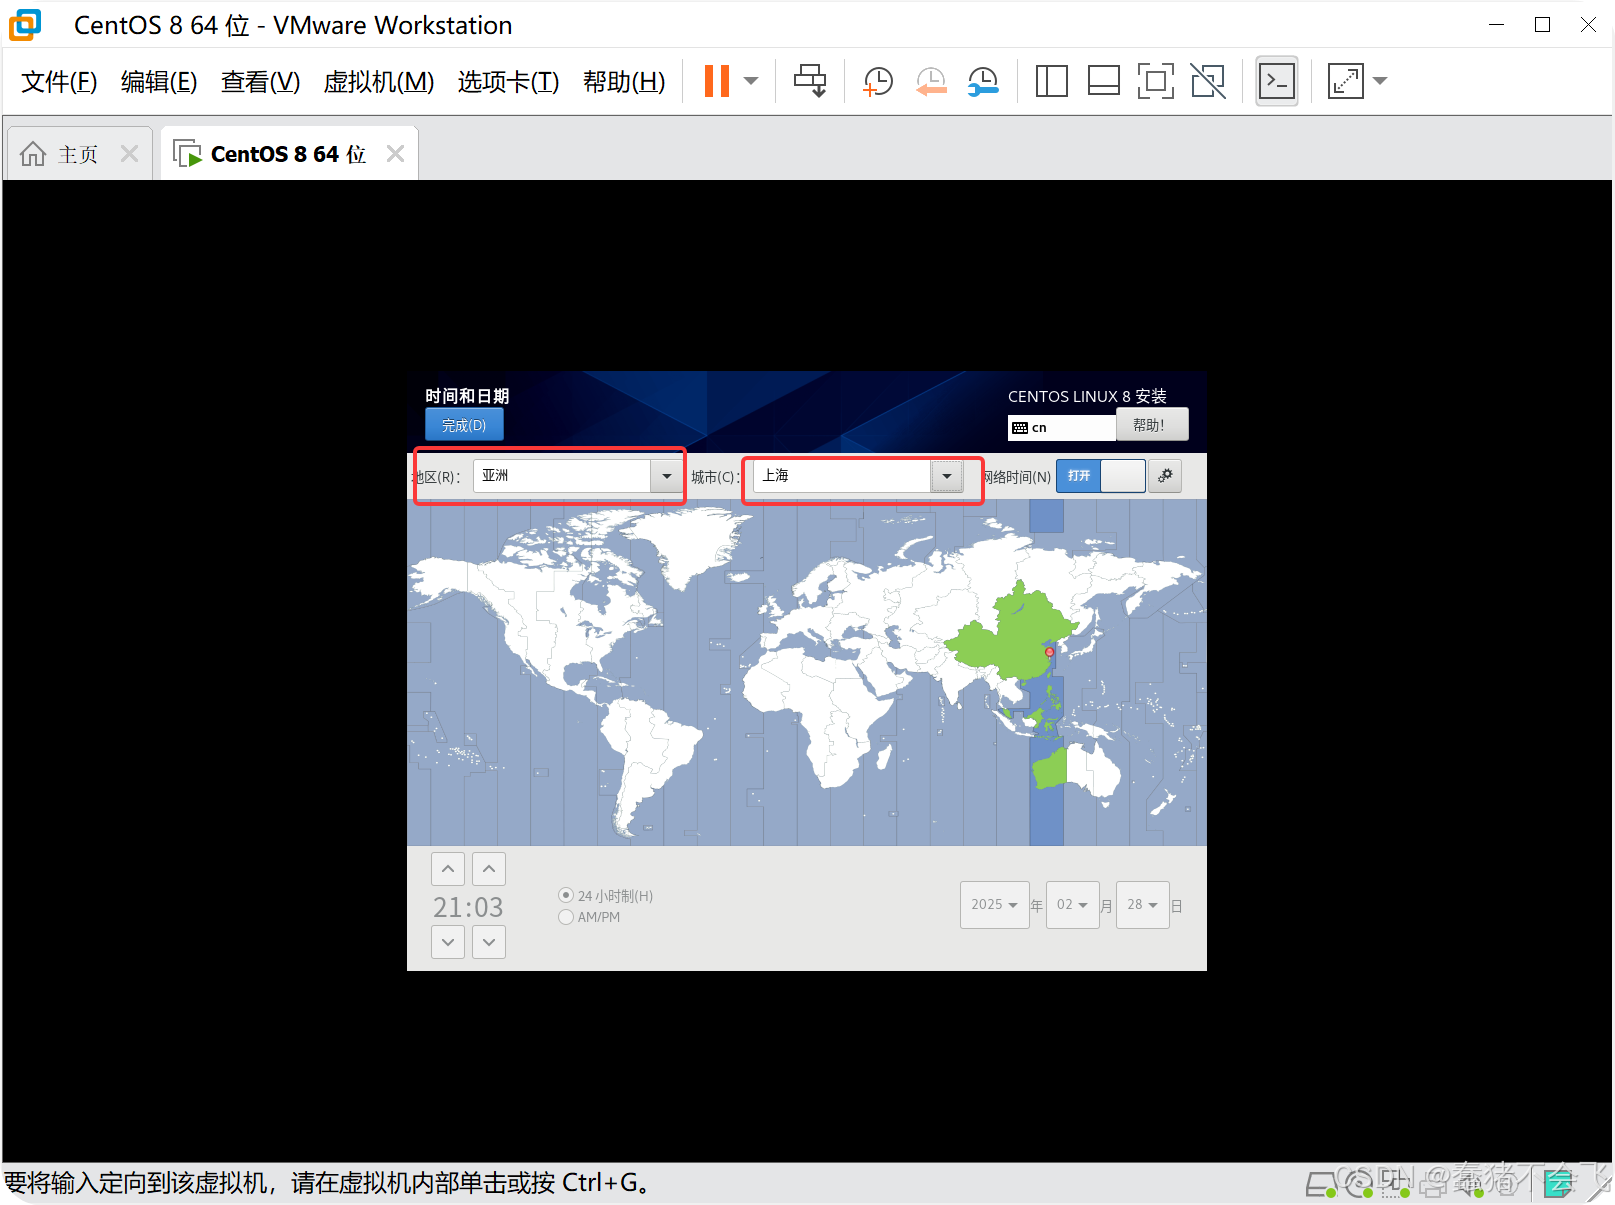Open the 帮助(H) menu
Image resolution: width=1615 pixels, height=1205 pixels.
coord(624,82)
